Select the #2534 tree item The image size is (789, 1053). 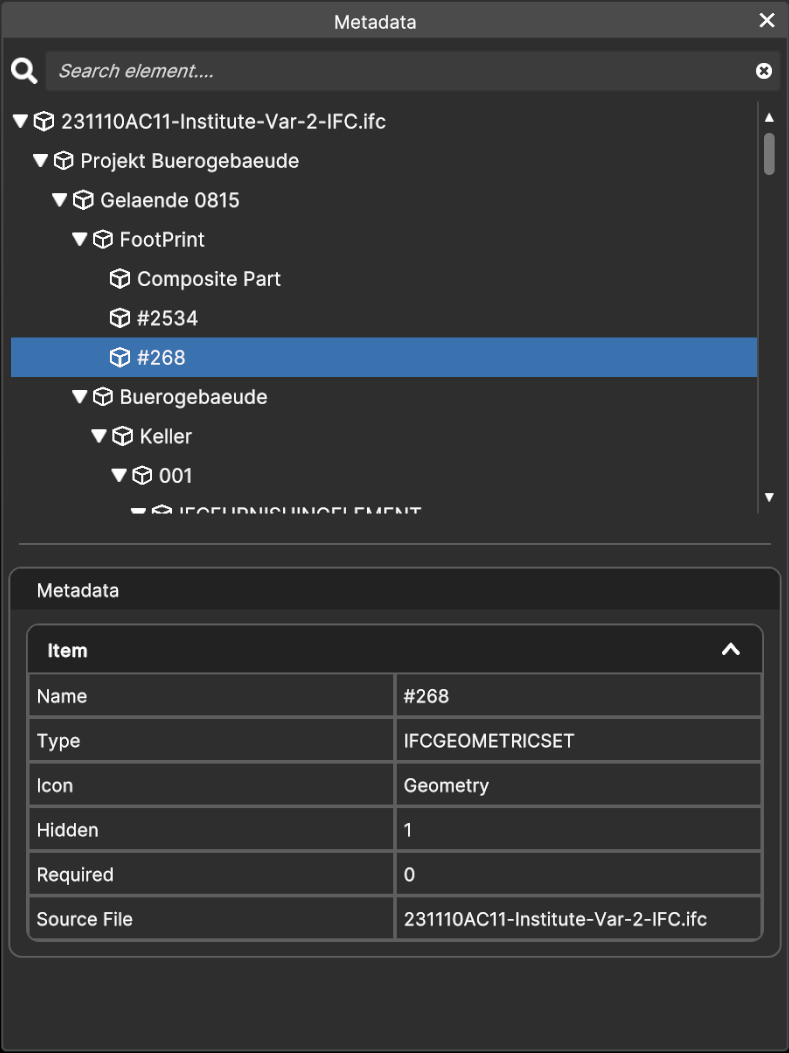click(x=167, y=318)
